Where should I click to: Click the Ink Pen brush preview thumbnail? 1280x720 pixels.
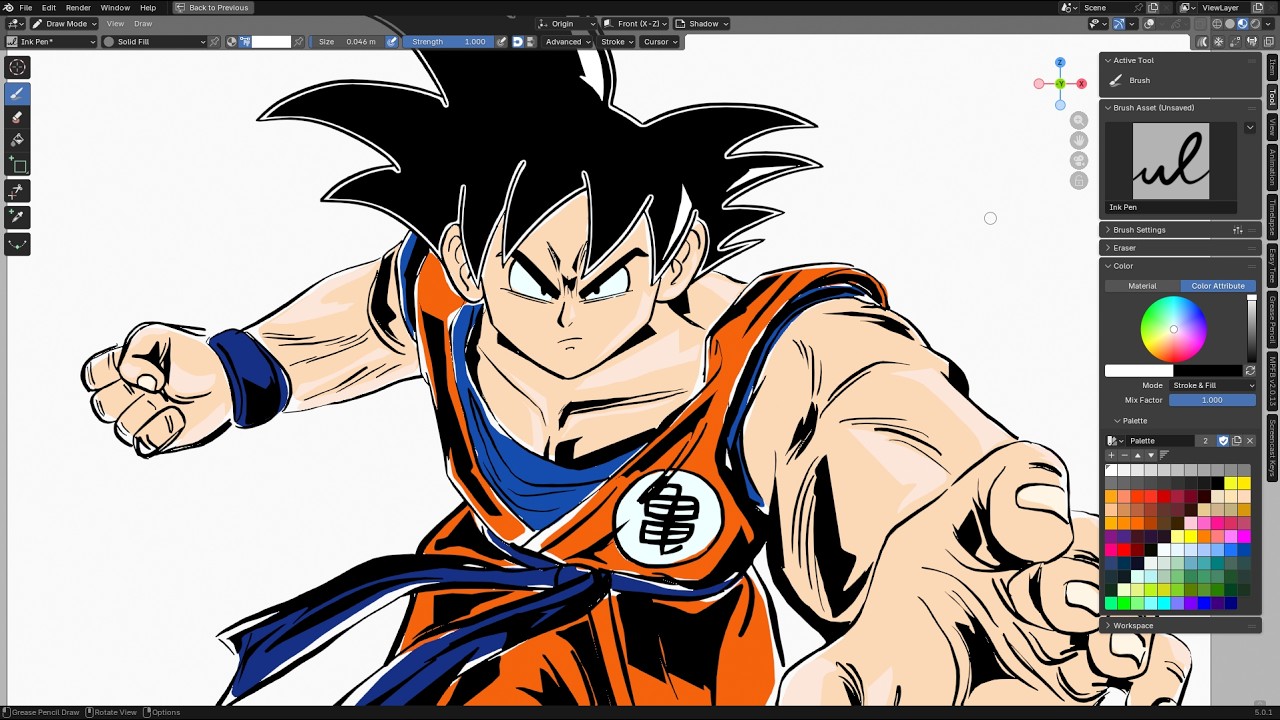point(1170,161)
